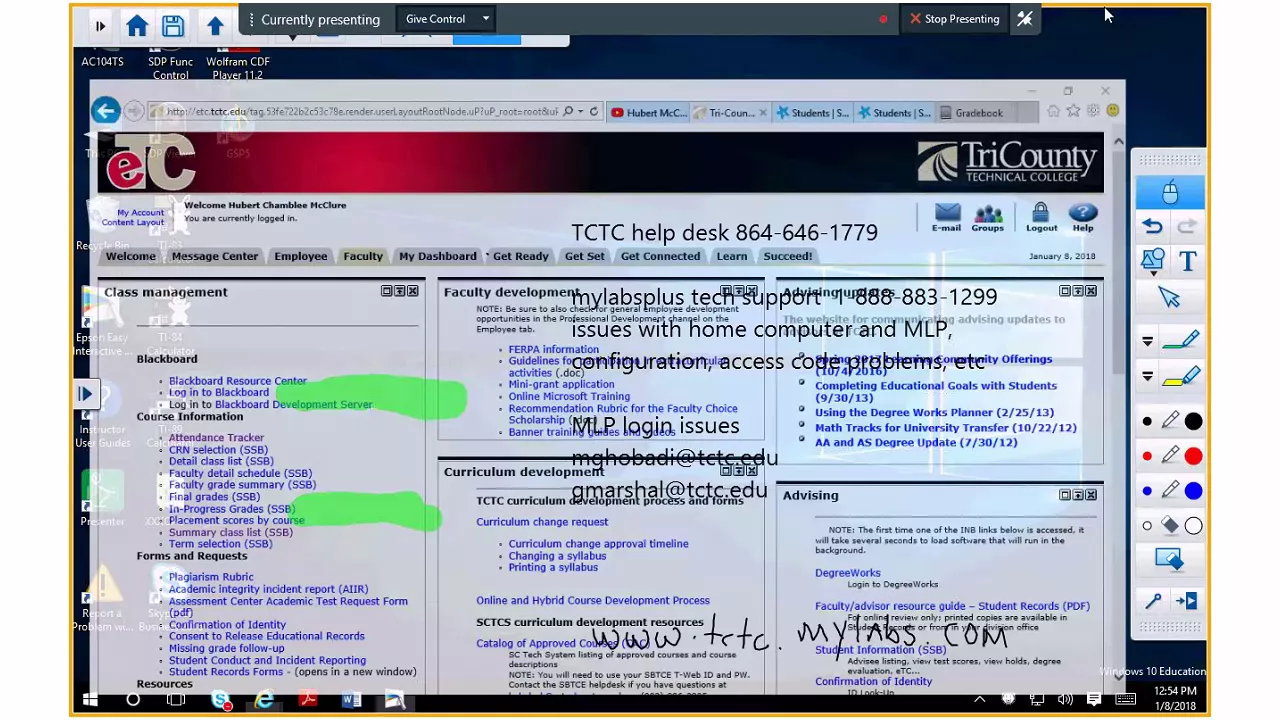Expand yellow highlighter thickness options

point(1147,377)
